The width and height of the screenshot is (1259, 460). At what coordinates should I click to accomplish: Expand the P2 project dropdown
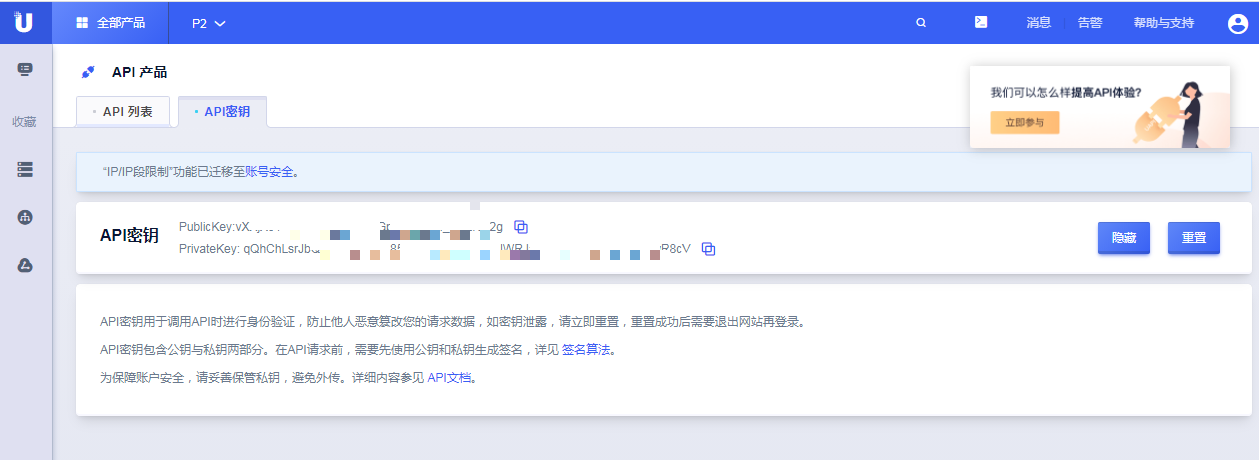[209, 23]
